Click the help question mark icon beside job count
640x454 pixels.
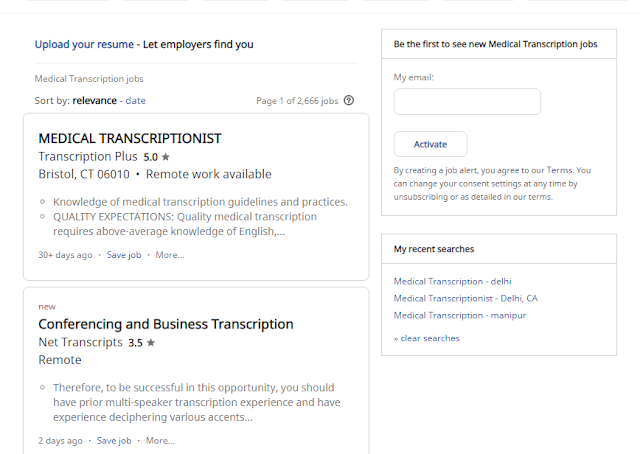point(349,100)
